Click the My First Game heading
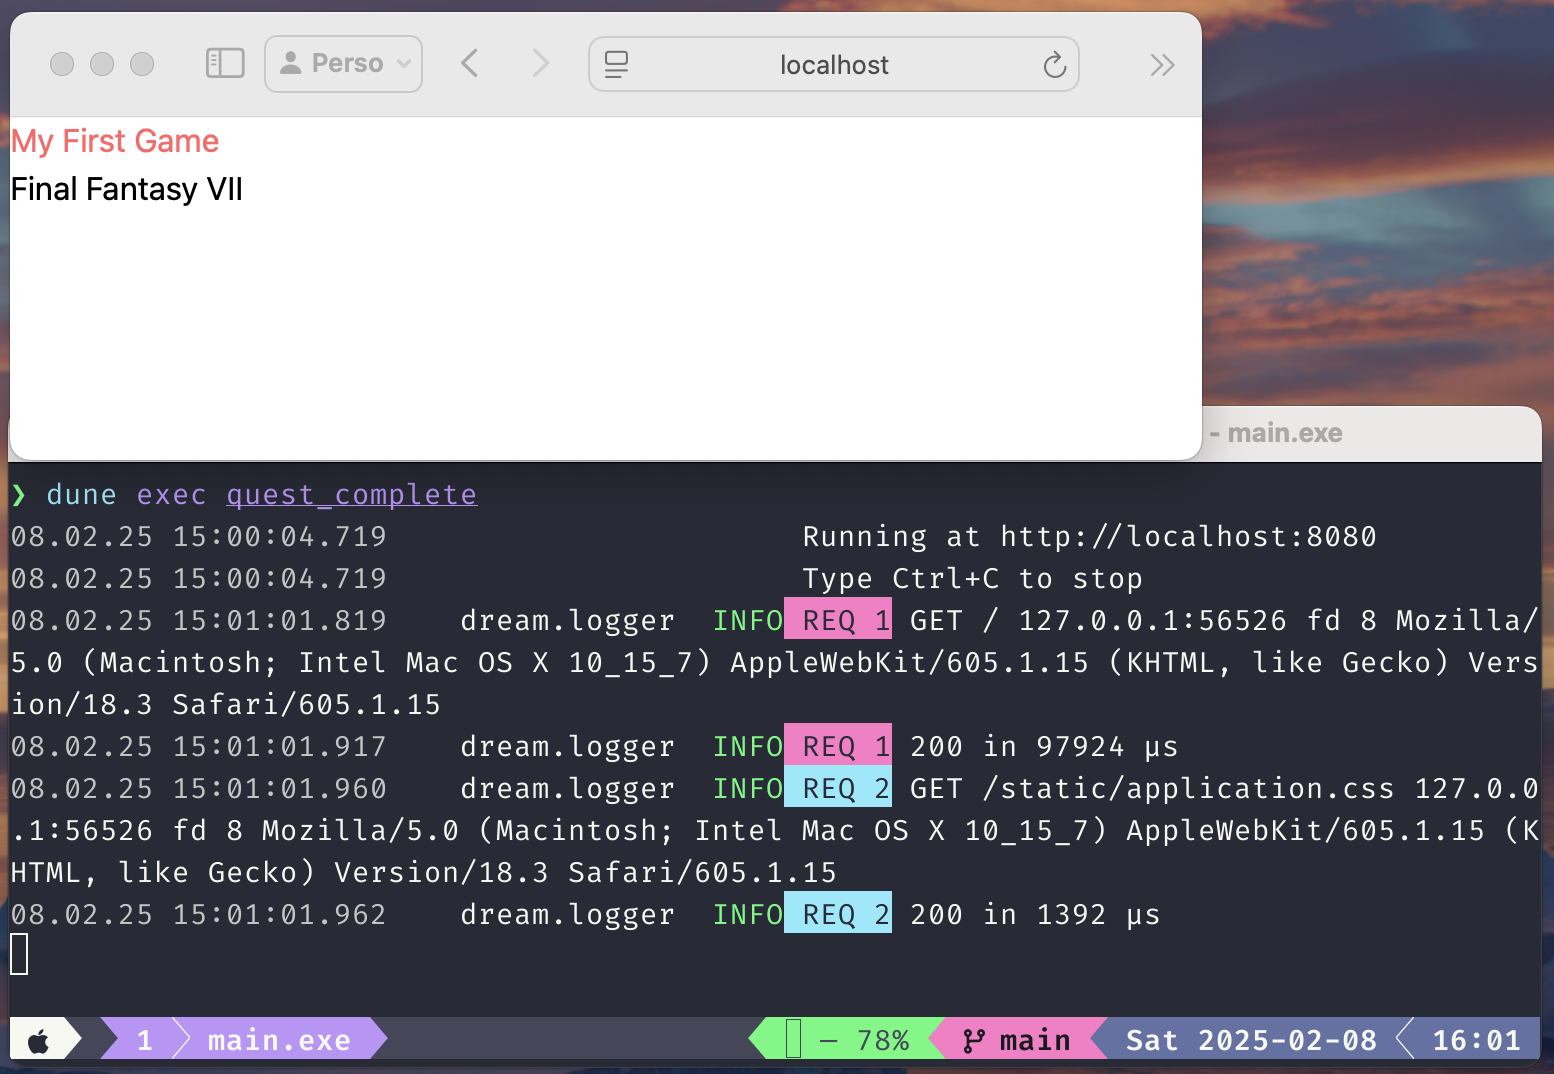This screenshot has width=1554, height=1074. pos(115,141)
